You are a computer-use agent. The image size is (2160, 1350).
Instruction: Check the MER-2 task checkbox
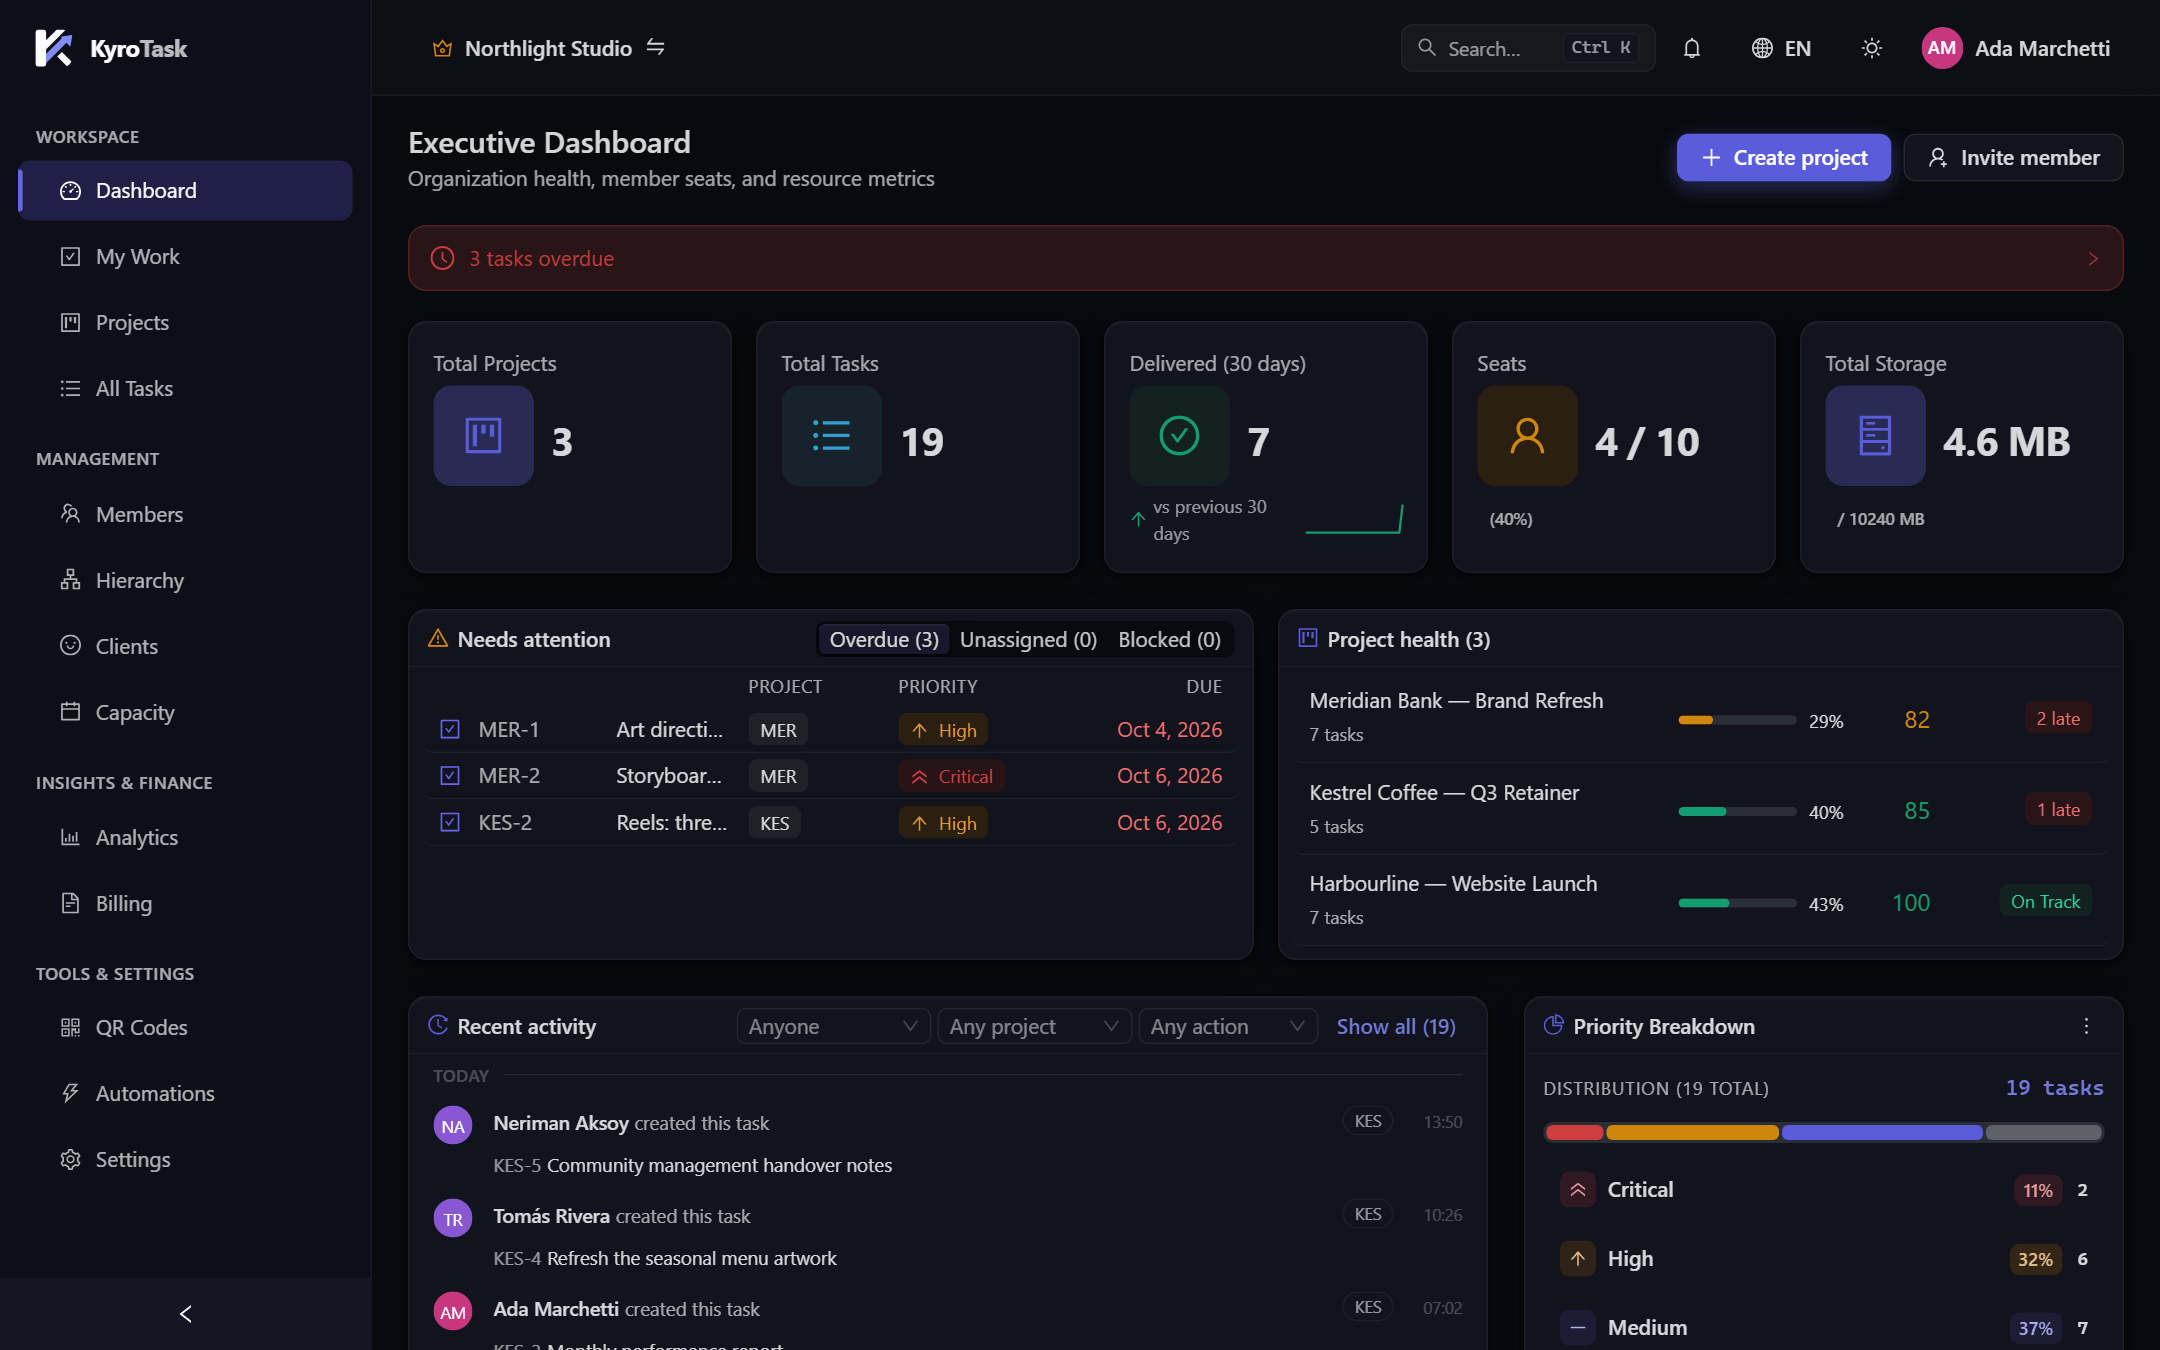[x=450, y=775]
